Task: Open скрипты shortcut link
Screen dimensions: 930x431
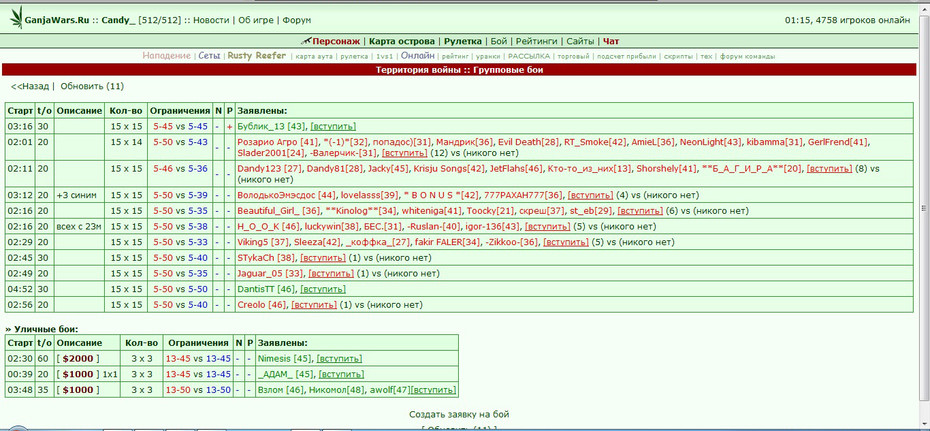Action: point(678,56)
